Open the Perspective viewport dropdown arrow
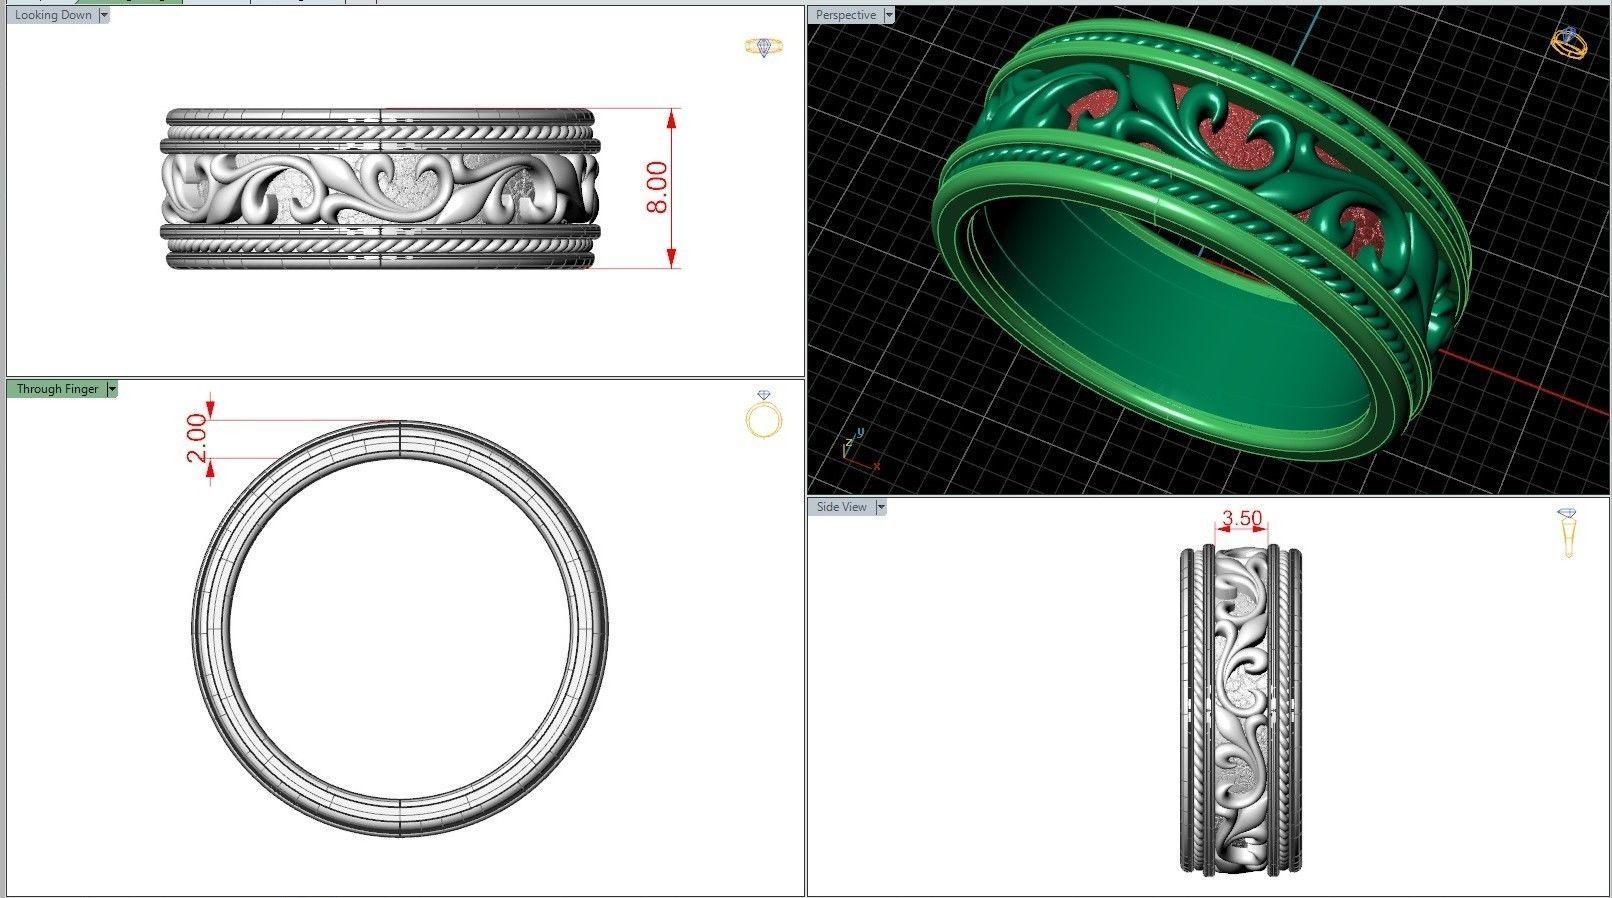Screen dimensions: 1612x898 tap(889, 15)
